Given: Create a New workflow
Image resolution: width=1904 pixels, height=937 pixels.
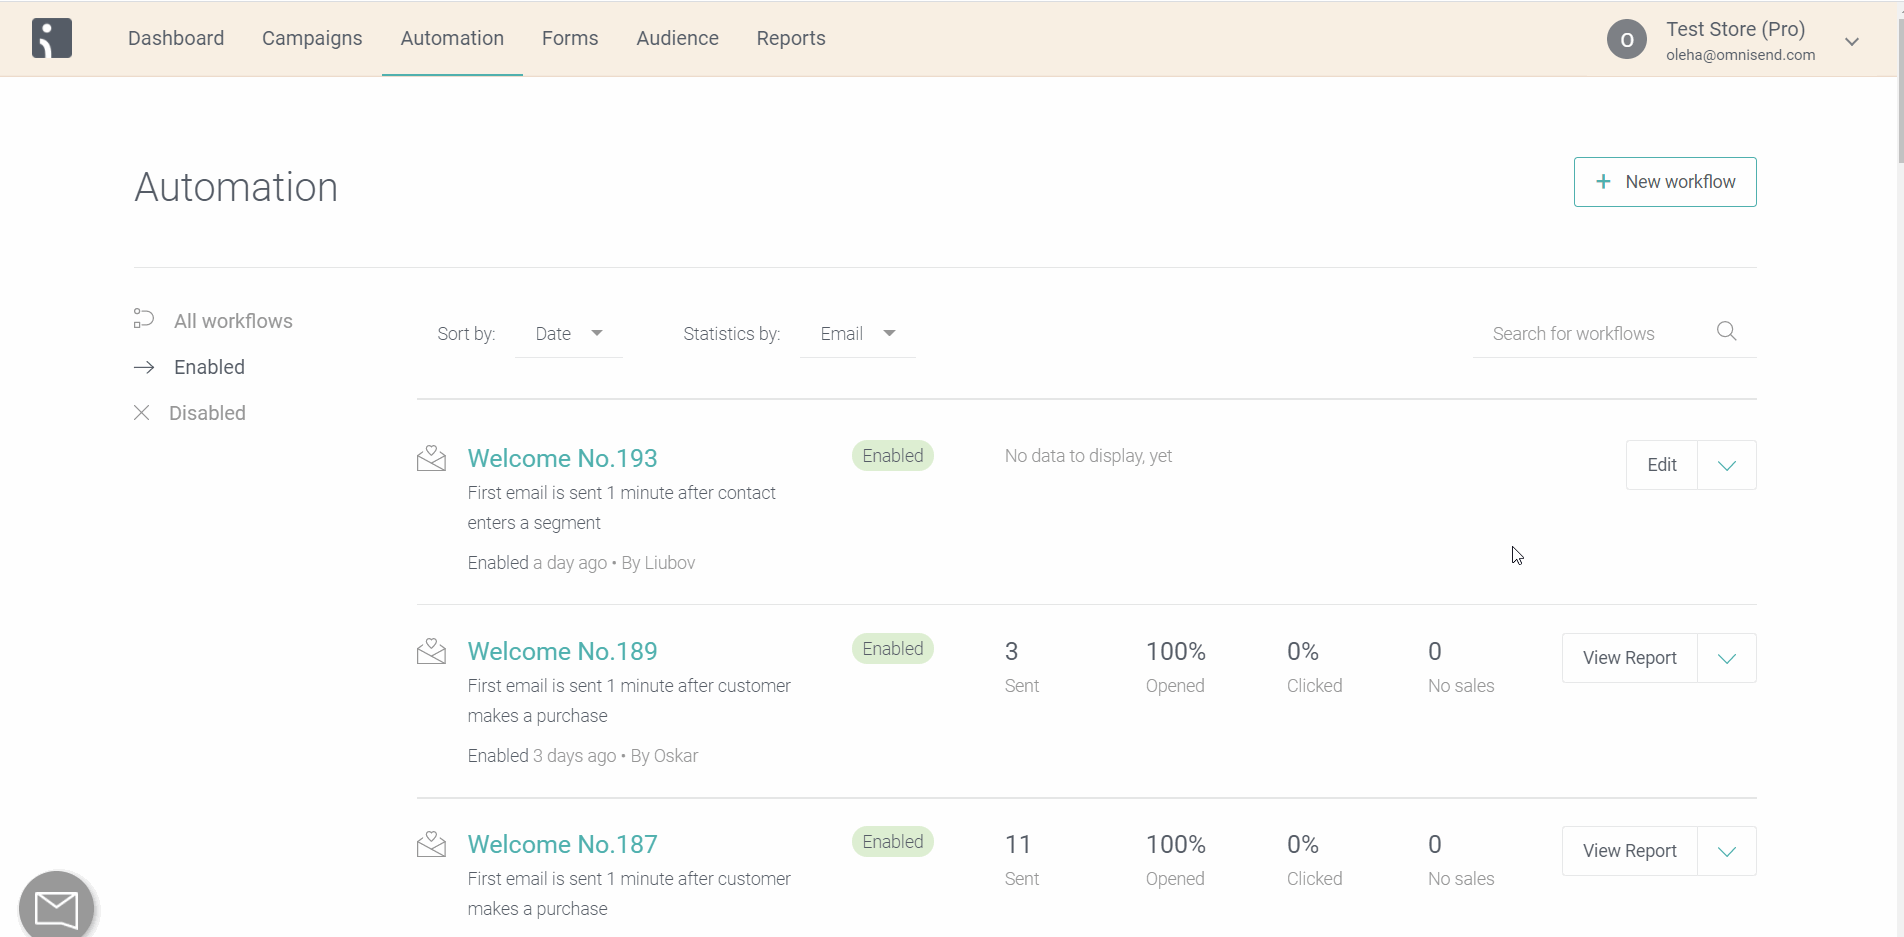Looking at the screenshot, I should 1665,182.
